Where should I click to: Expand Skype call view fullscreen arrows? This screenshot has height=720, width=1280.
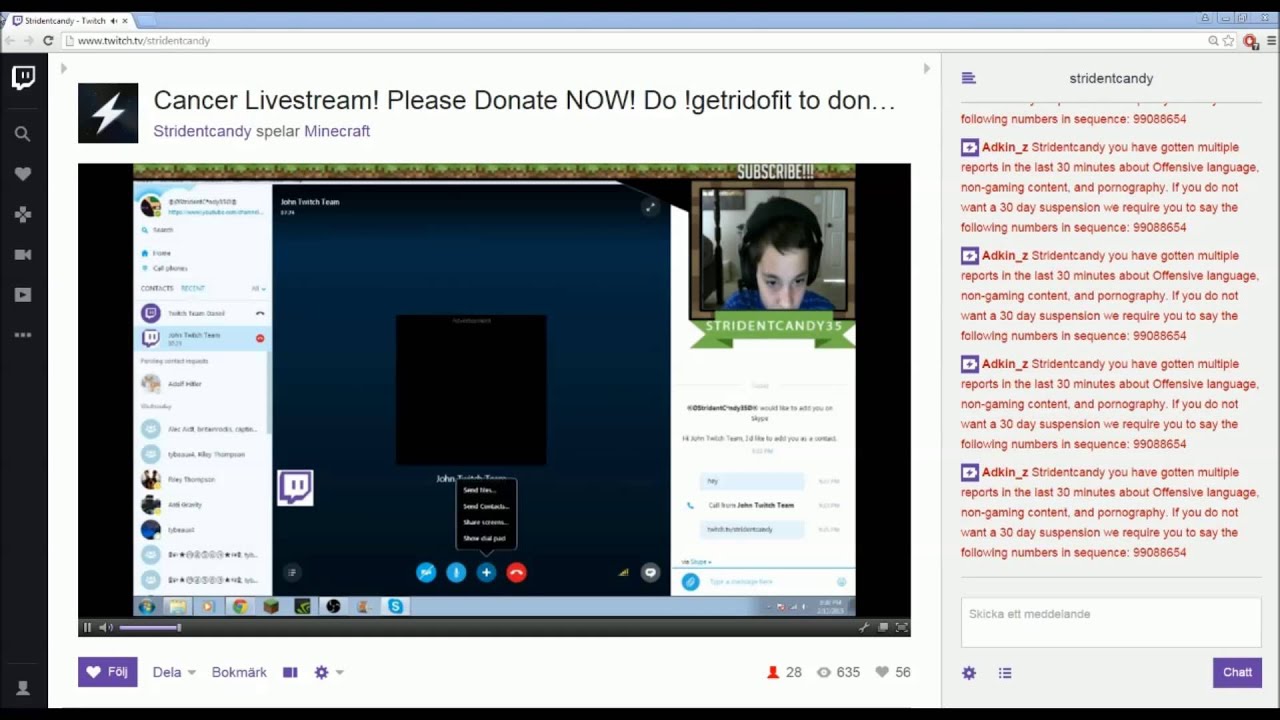coord(650,207)
